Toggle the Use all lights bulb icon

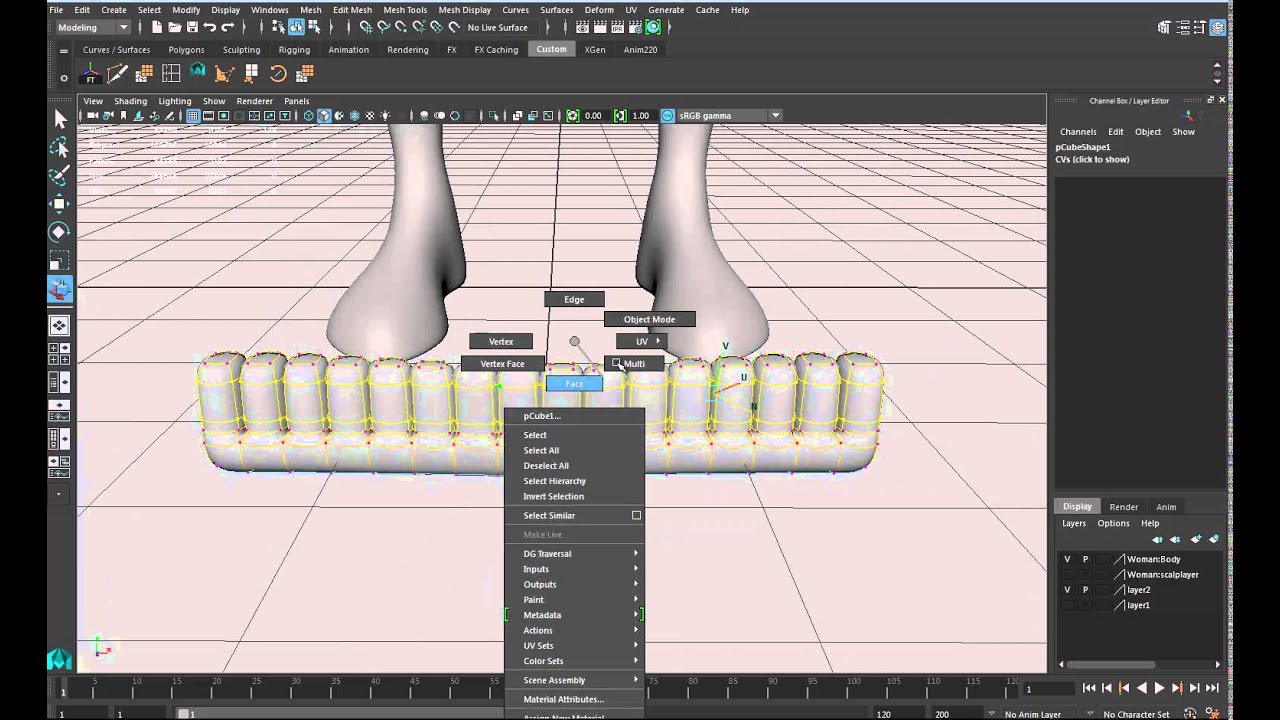(386, 116)
